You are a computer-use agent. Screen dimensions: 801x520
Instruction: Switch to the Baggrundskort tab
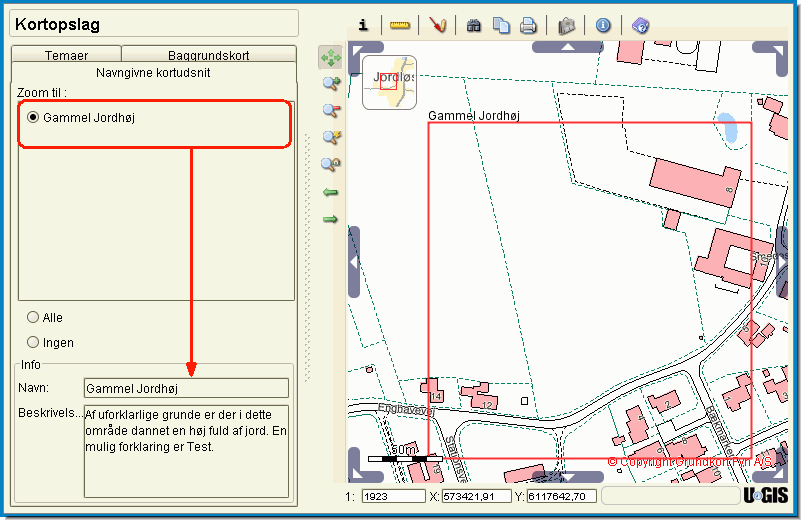pyautogui.click(x=208, y=54)
